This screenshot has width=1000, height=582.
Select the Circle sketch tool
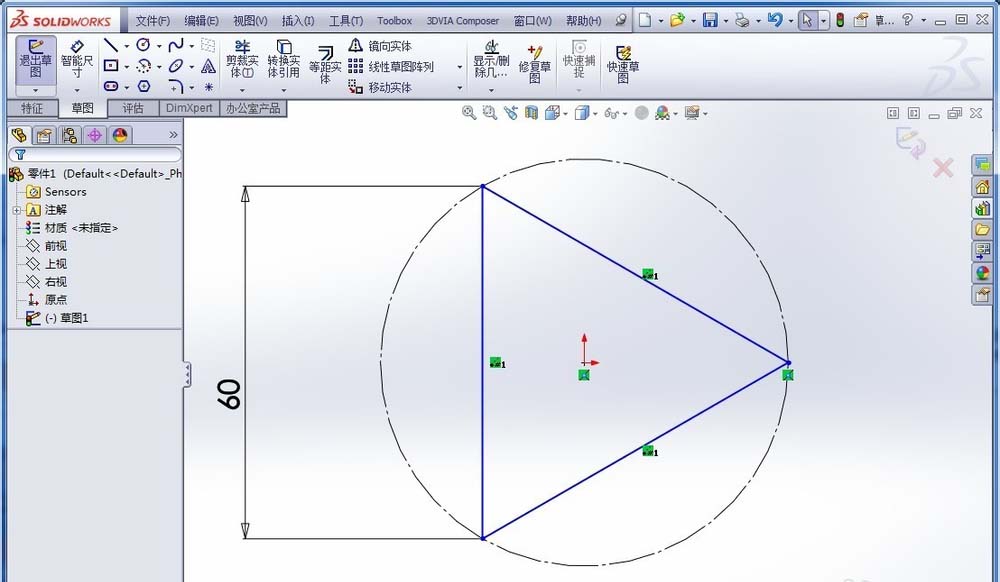[143, 45]
